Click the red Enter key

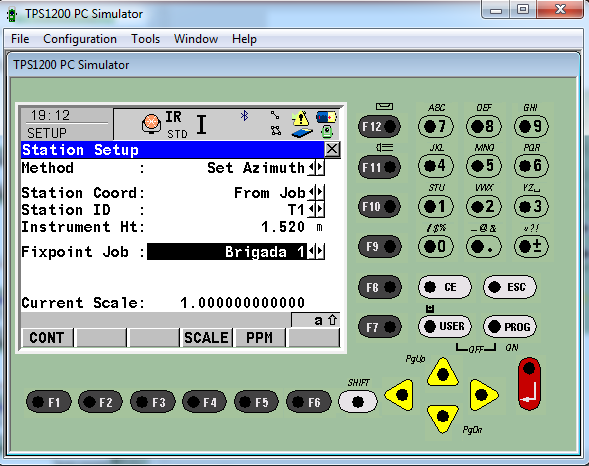529,383
